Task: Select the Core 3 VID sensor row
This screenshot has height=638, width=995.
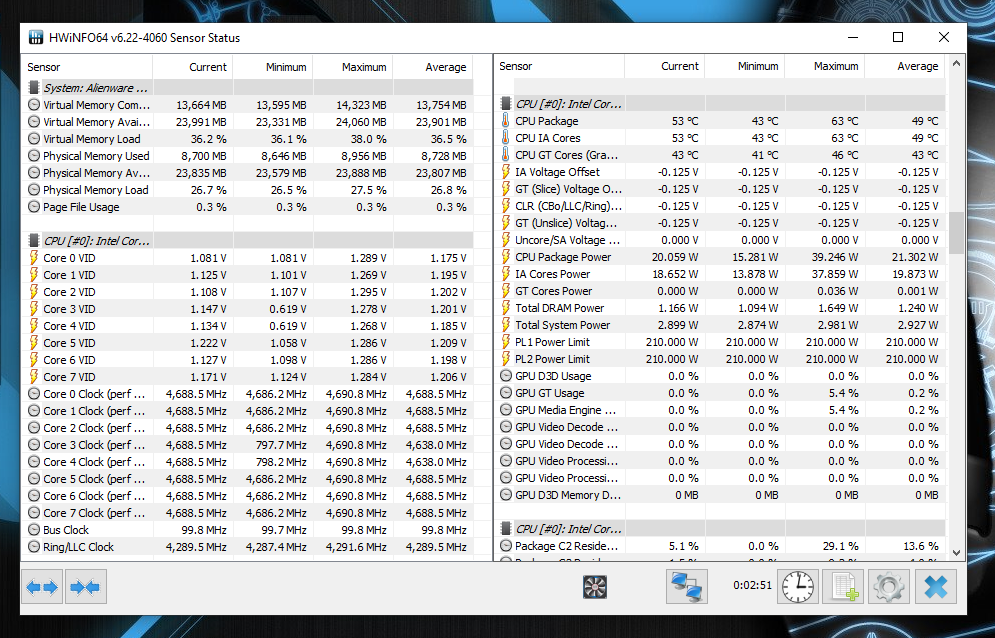Action: click(247, 309)
